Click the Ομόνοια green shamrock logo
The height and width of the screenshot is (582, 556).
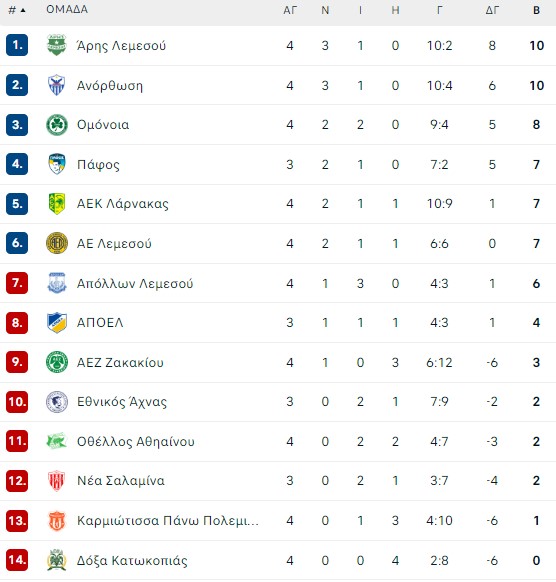tap(57, 124)
